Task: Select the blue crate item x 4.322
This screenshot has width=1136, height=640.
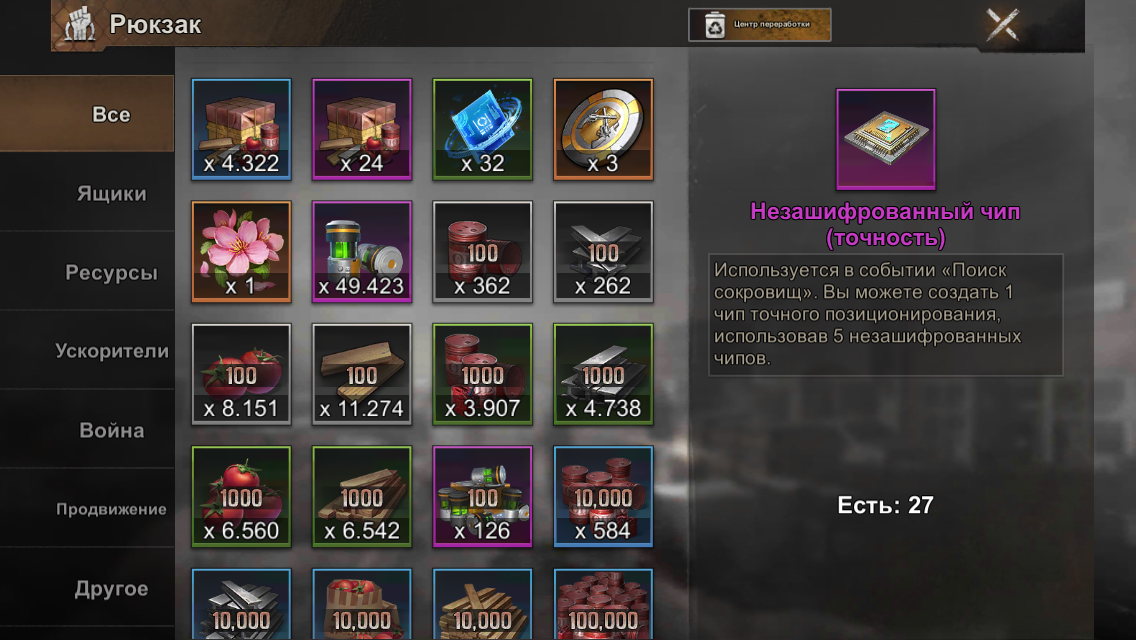Action: (x=241, y=129)
